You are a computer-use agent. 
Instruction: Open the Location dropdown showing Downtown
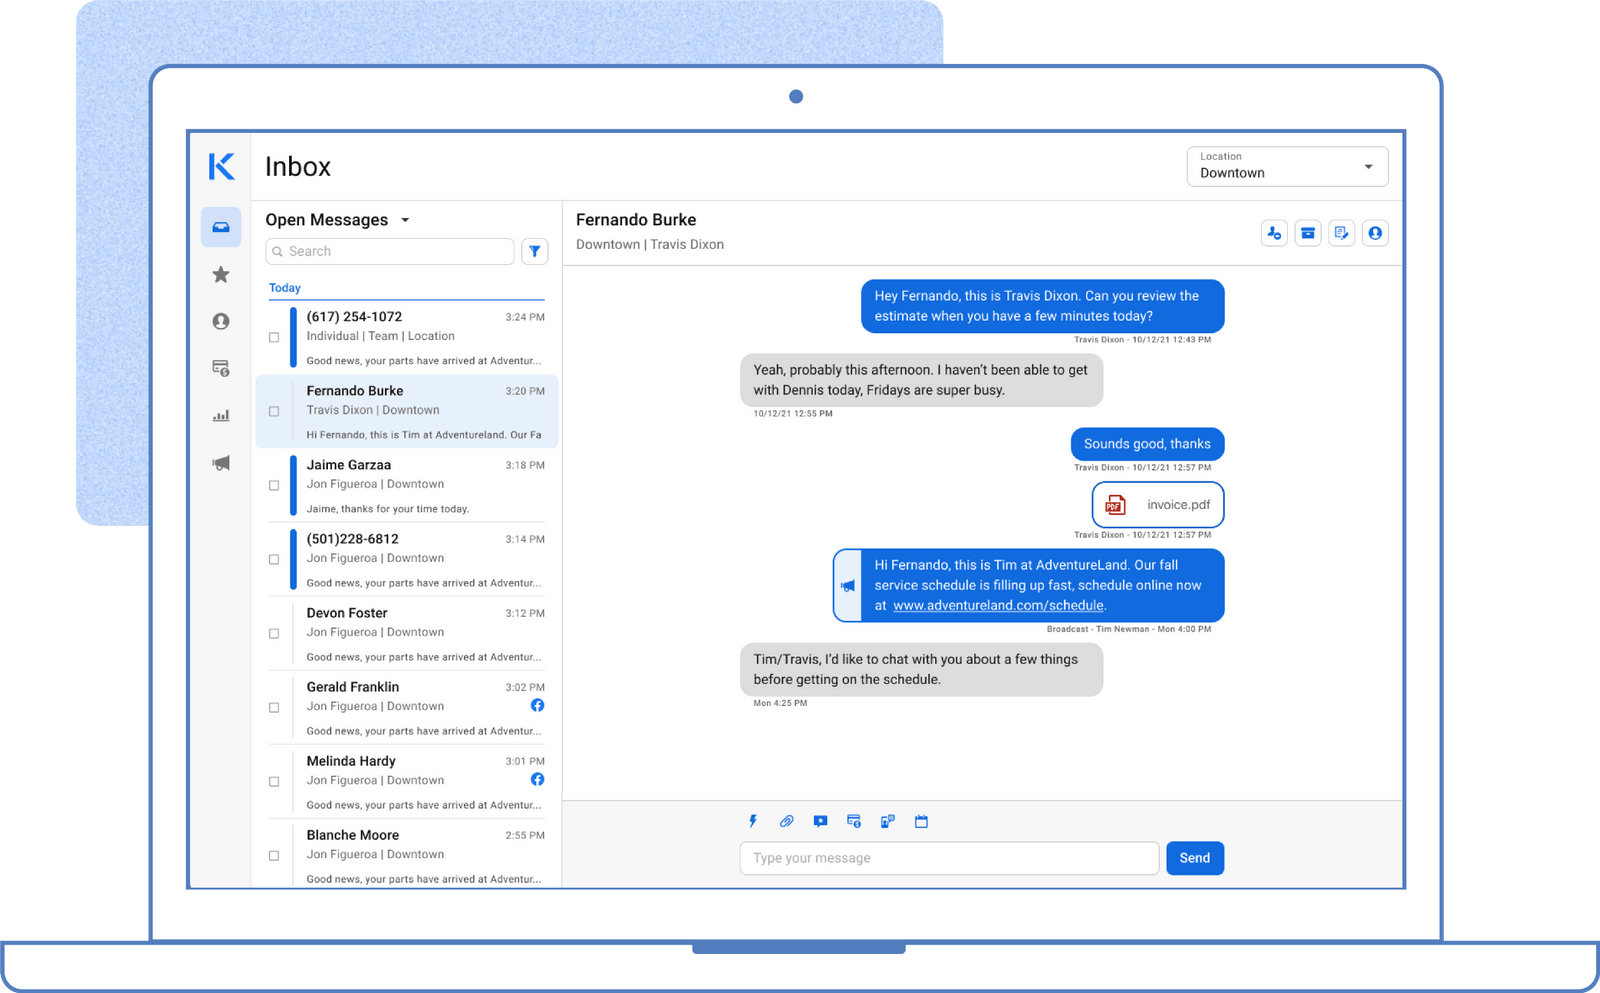1287,166
